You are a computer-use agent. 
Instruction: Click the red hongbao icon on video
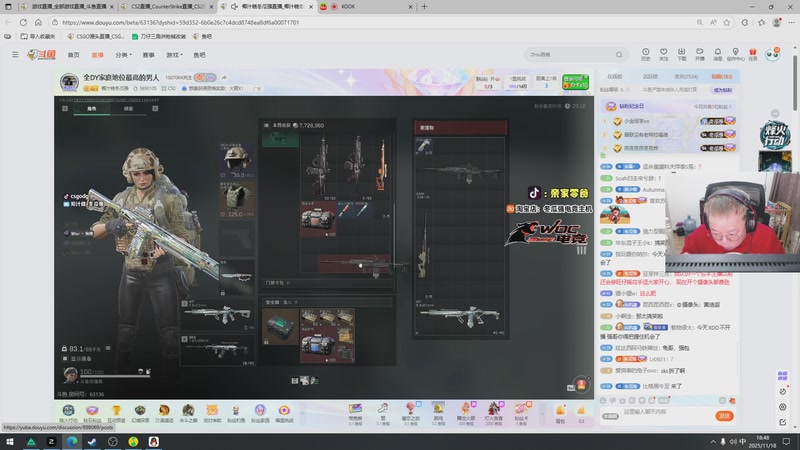point(581,384)
